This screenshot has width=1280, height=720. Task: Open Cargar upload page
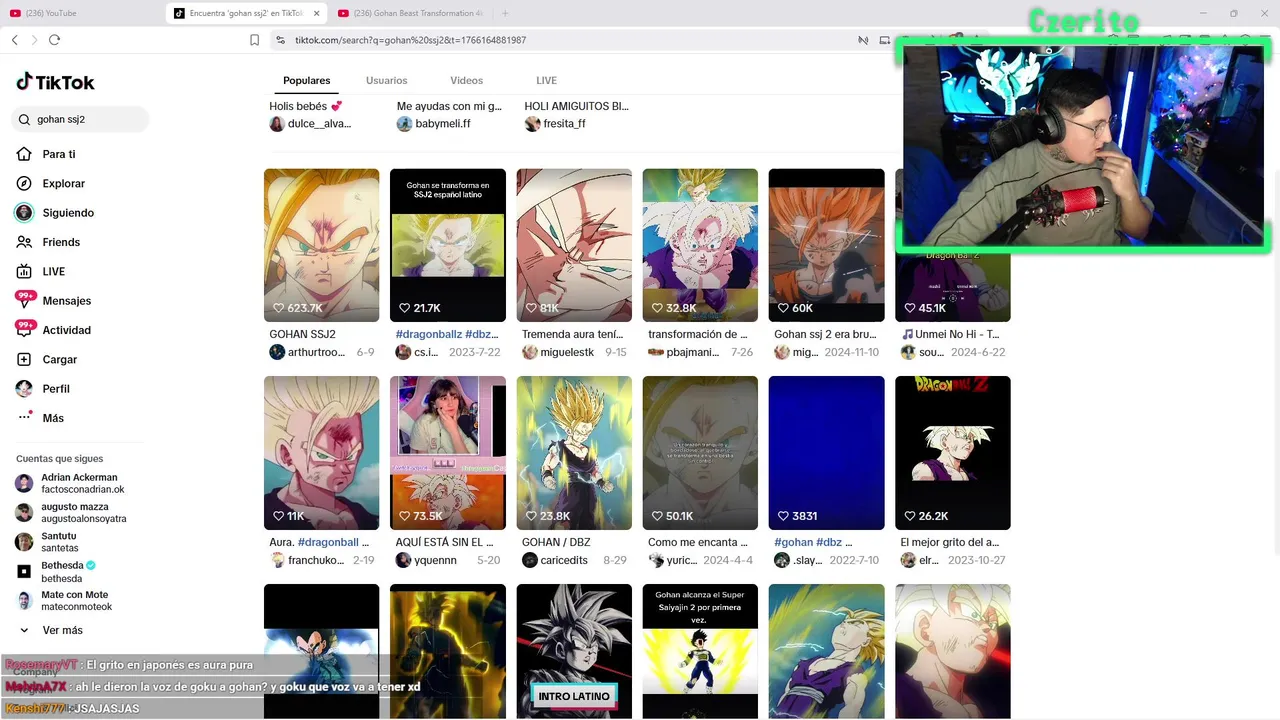click(x=59, y=359)
